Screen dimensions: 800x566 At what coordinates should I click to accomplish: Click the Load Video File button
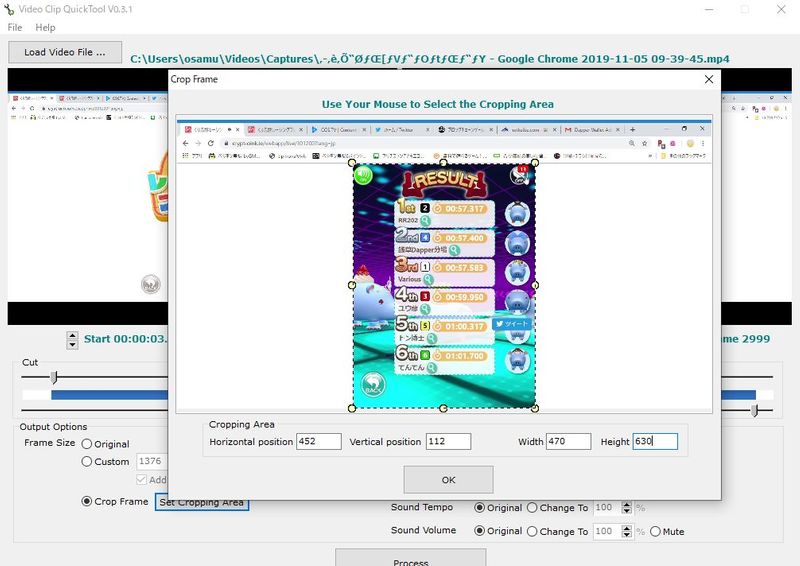64,52
